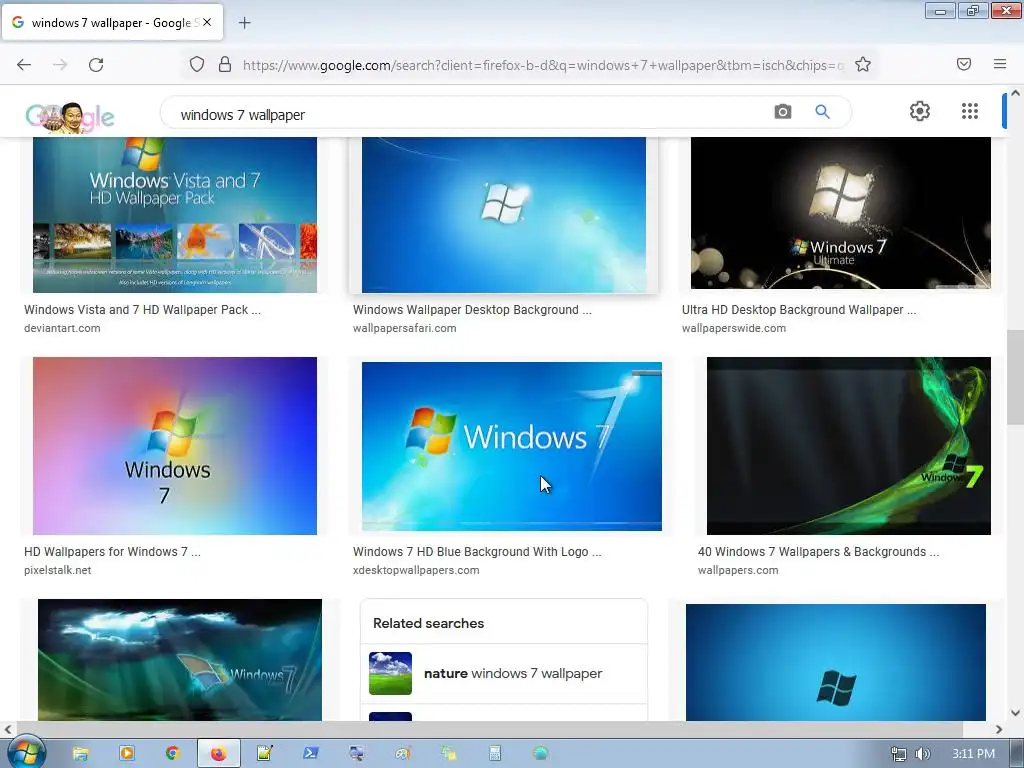Open the Google apps grid
The width and height of the screenshot is (1024, 768).
click(x=970, y=111)
